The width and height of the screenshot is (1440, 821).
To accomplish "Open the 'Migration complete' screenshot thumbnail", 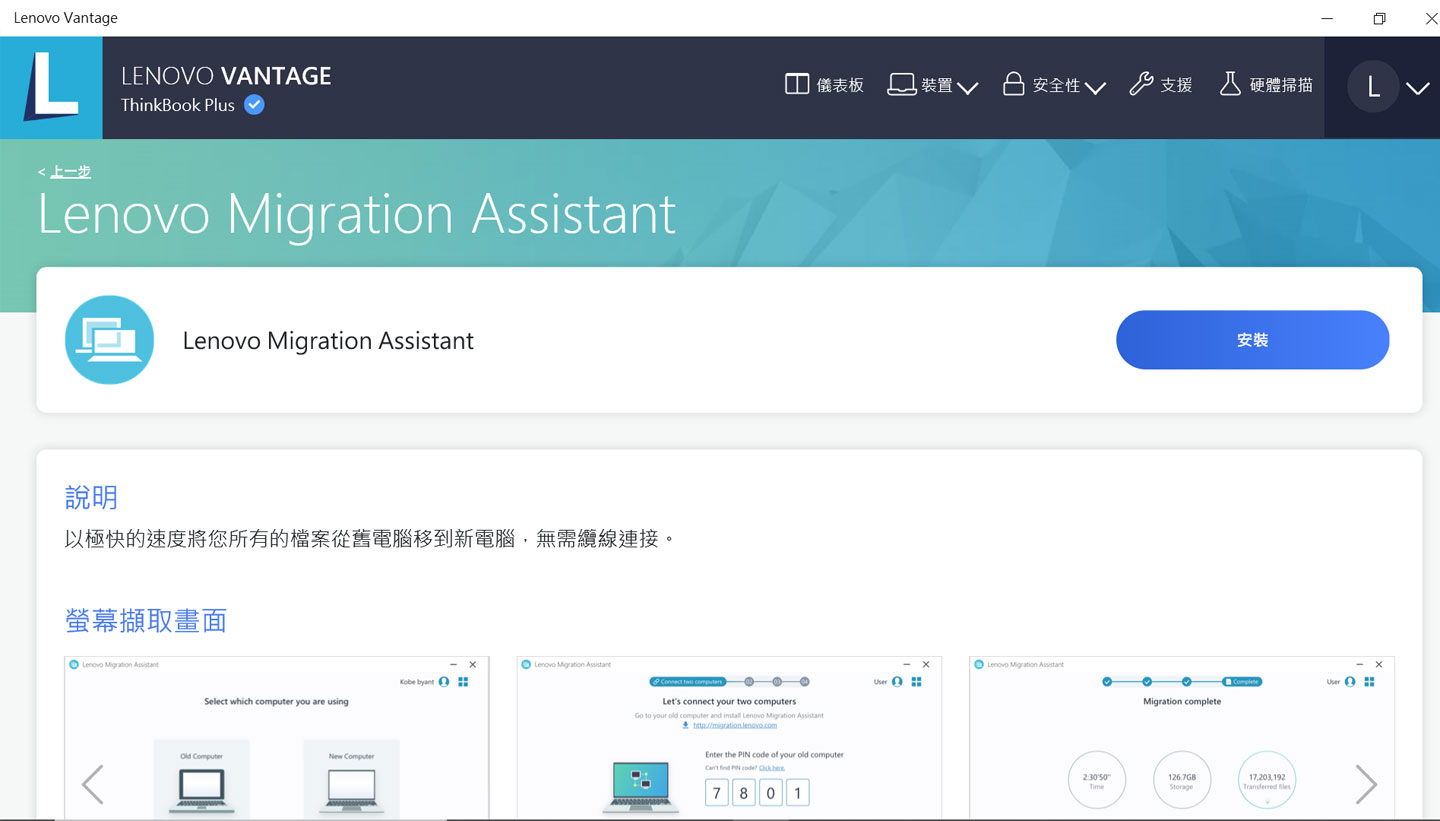I will [x=1182, y=737].
